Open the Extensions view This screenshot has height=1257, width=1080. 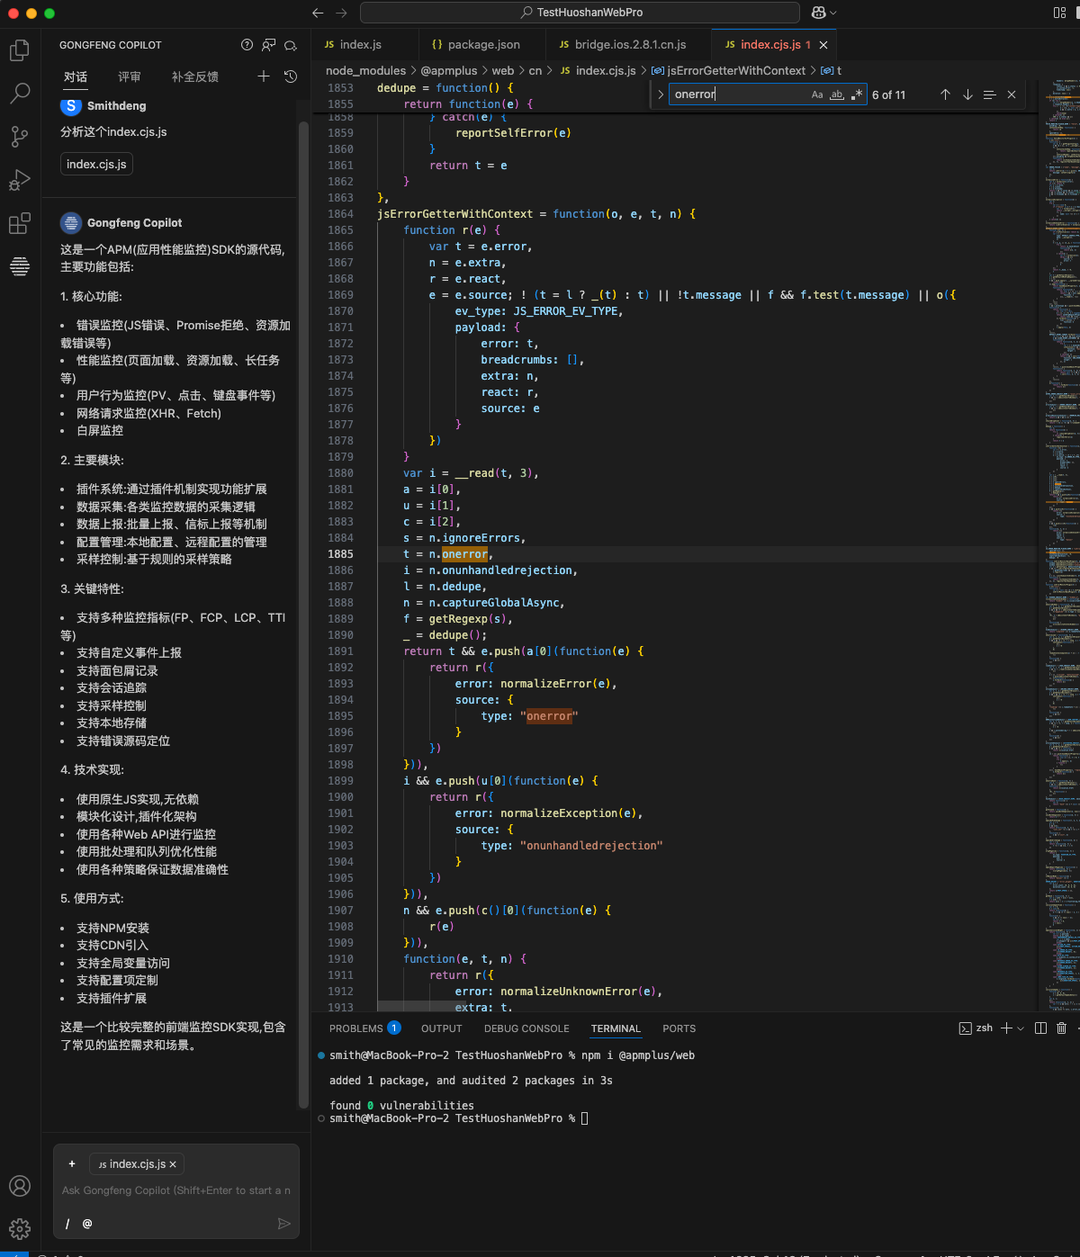[x=20, y=223]
